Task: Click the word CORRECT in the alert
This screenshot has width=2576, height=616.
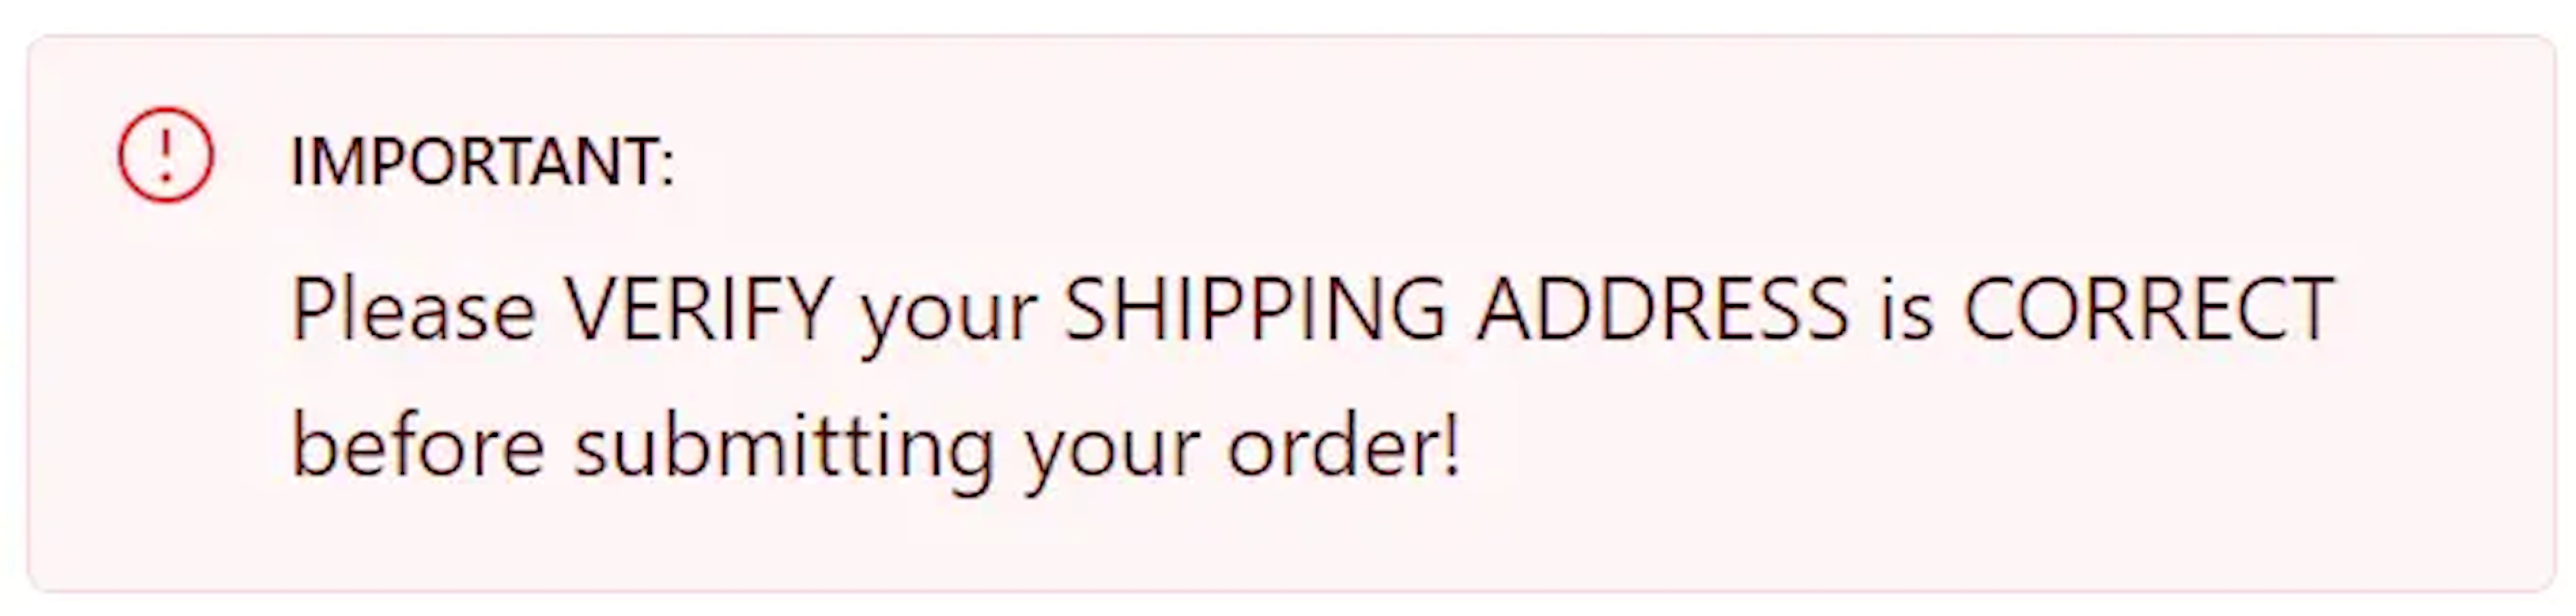Action: pos(2148,309)
